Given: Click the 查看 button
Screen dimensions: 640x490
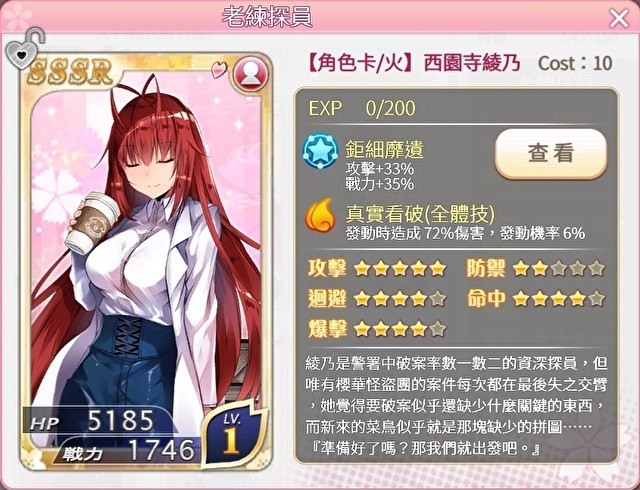Looking at the screenshot, I should pyautogui.click(x=551, y=153).
